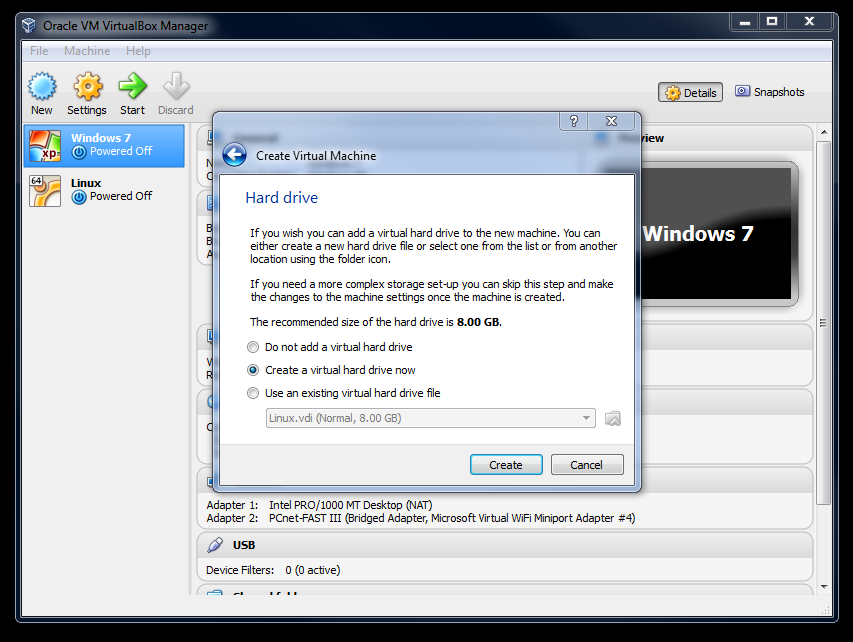Click the Linux 64-bit OS icon
The image size is (853, 642).
45,191
